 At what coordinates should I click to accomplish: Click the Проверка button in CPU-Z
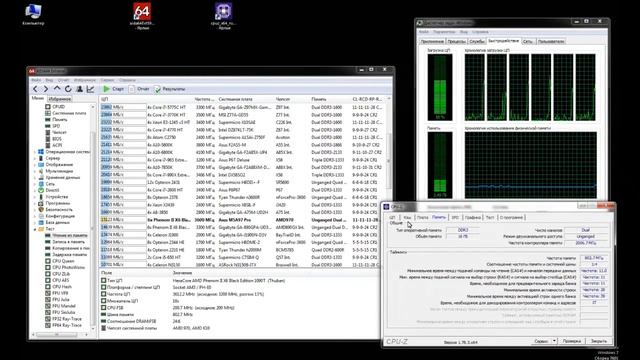(571, 341)
